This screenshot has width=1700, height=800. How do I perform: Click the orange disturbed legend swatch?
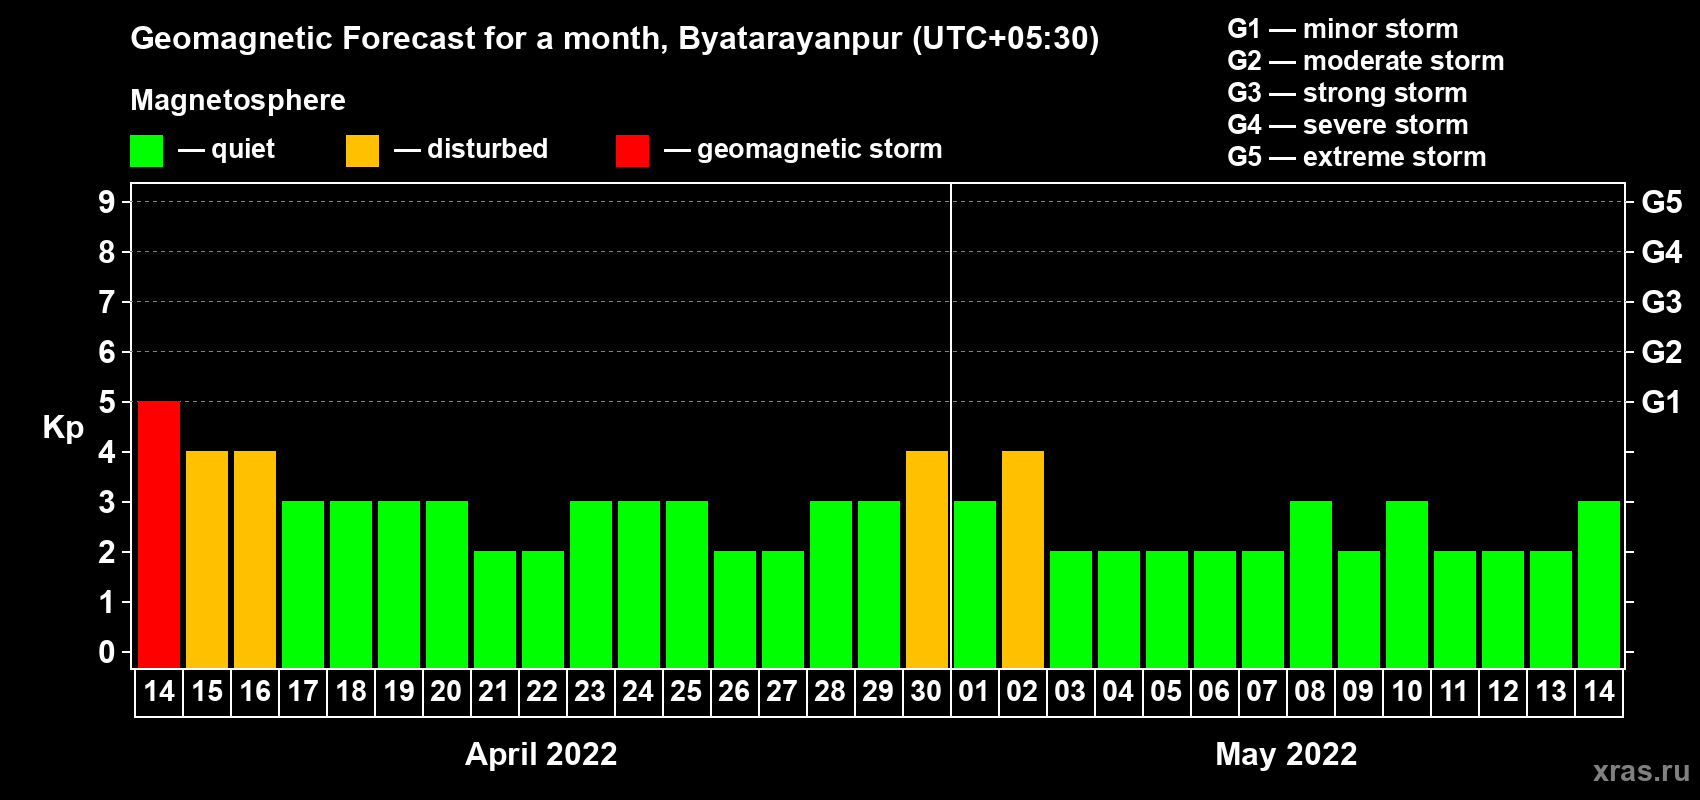(362, 151)
